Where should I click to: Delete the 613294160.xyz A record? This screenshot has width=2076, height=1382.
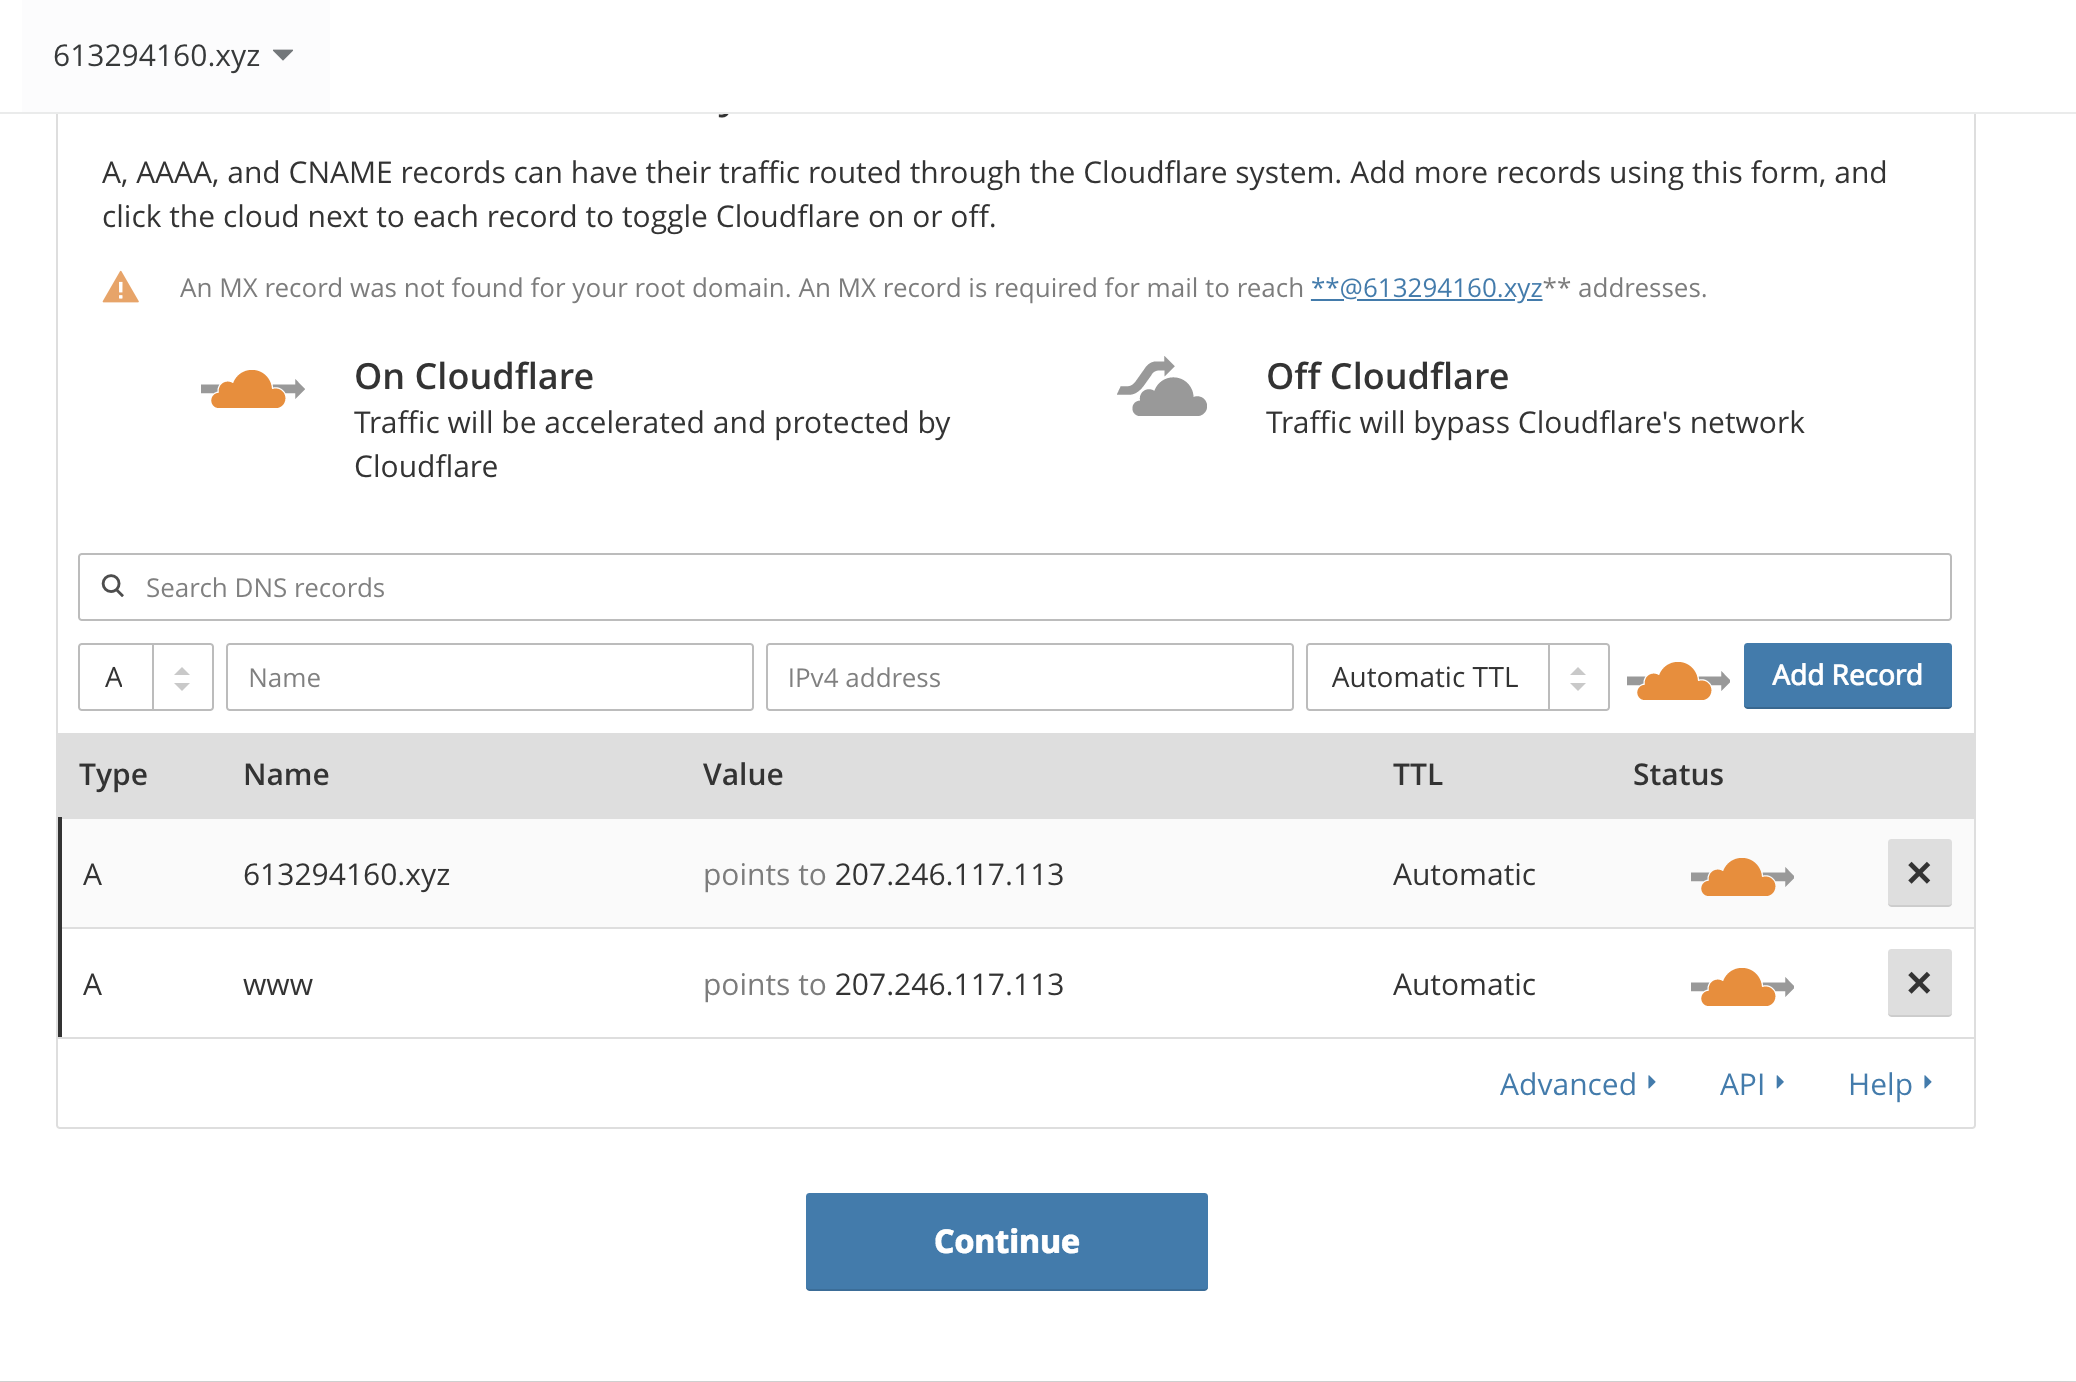[x=1919, y=873]
